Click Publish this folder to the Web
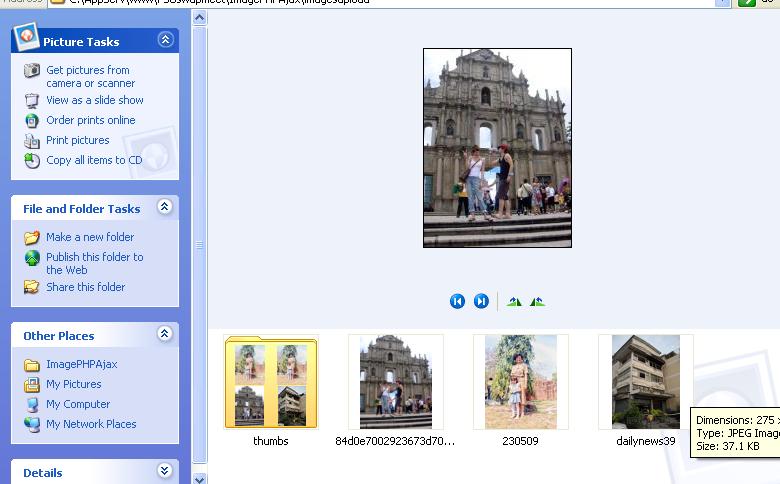780x484 pixels. coord(95,263)
